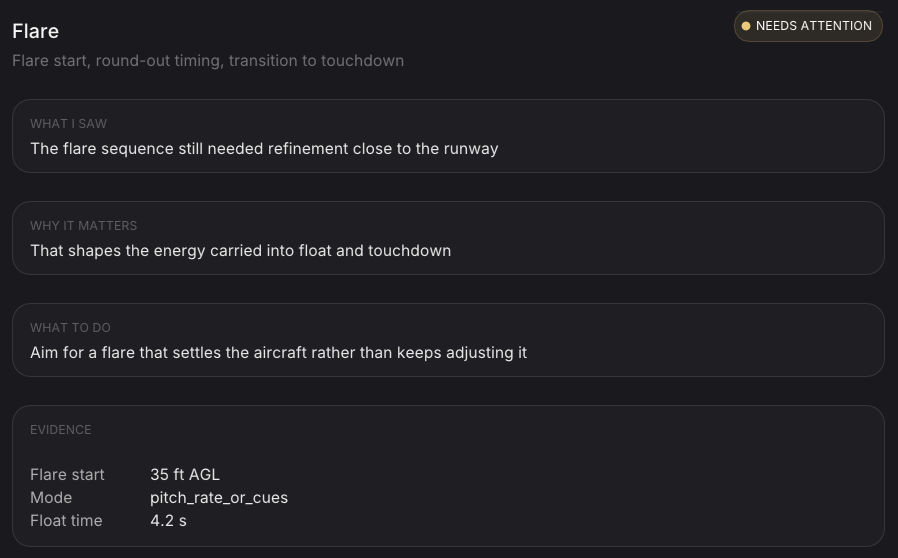
Task: Click the WHAT TO DO label
Action: (x=70, y=328)
